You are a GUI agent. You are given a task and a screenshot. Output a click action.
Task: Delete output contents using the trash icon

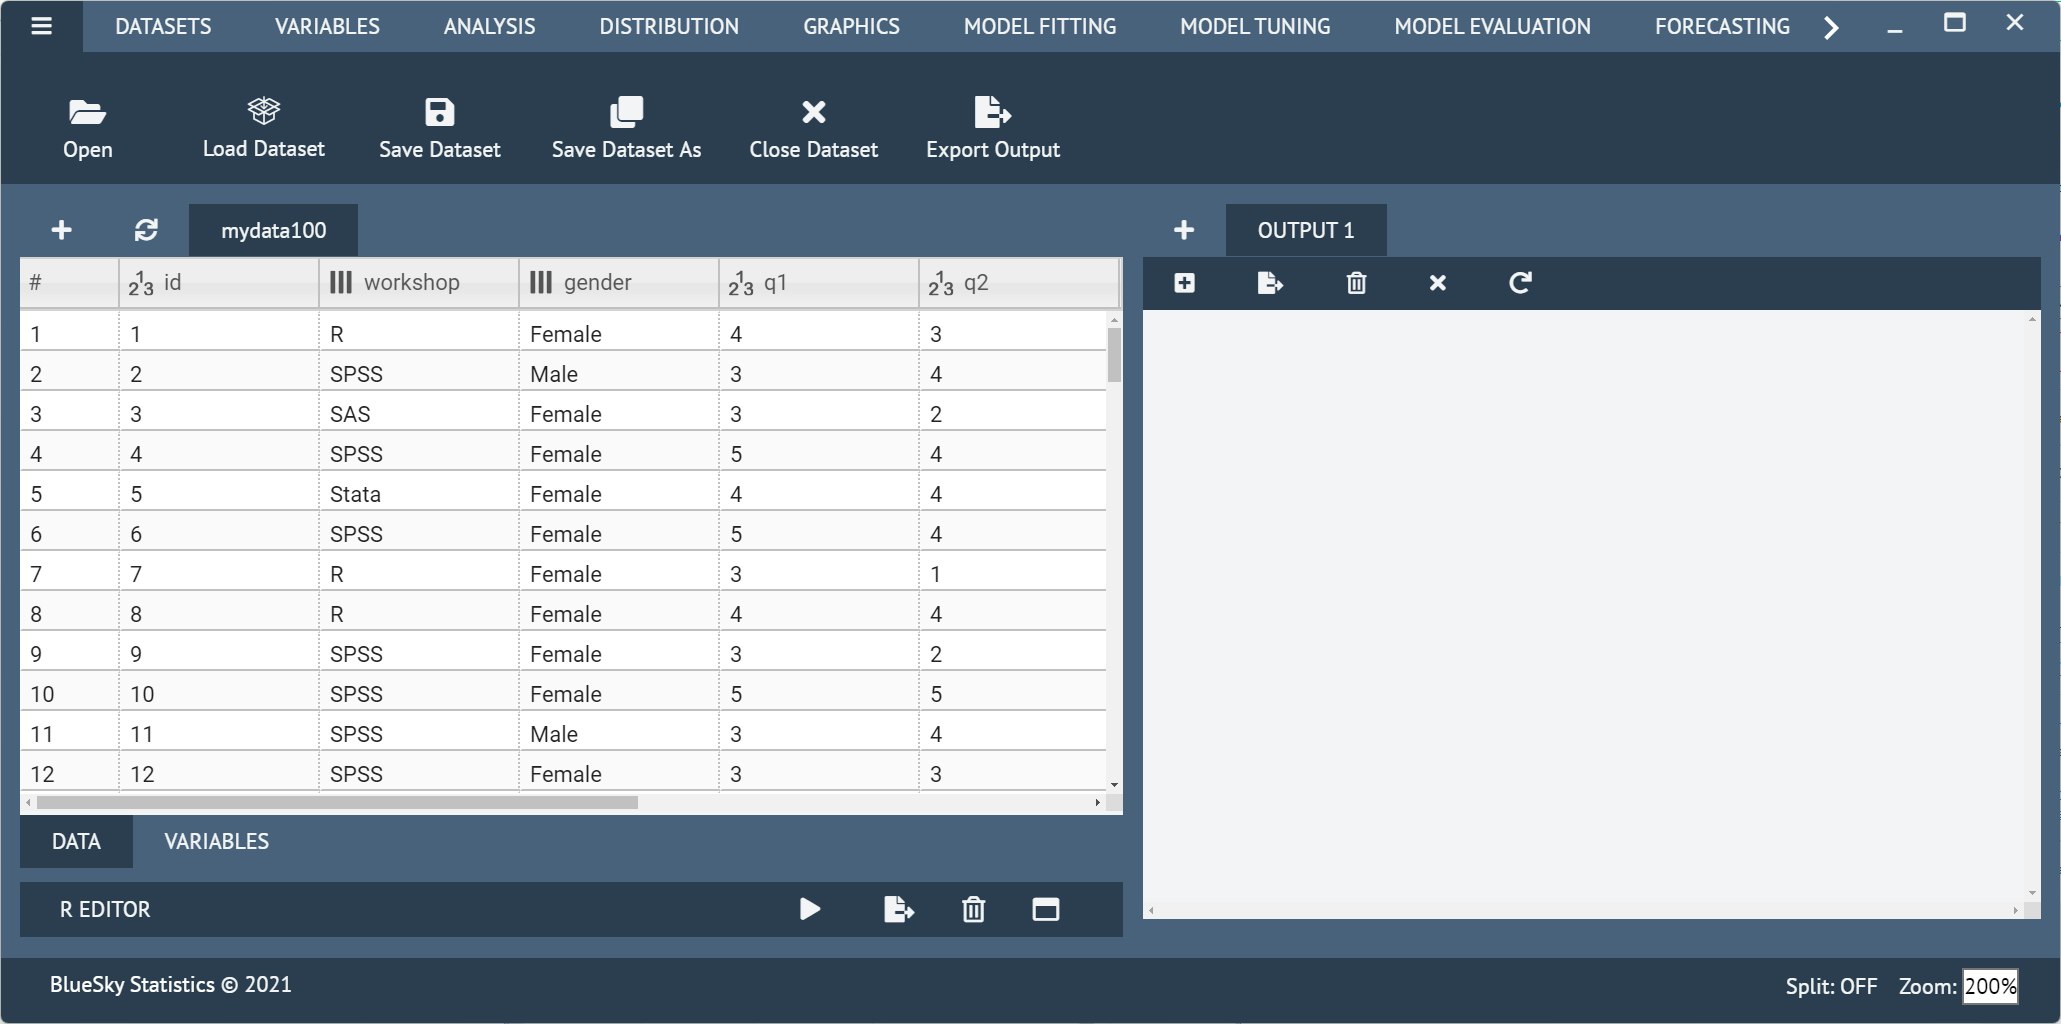coord(1355,283)
